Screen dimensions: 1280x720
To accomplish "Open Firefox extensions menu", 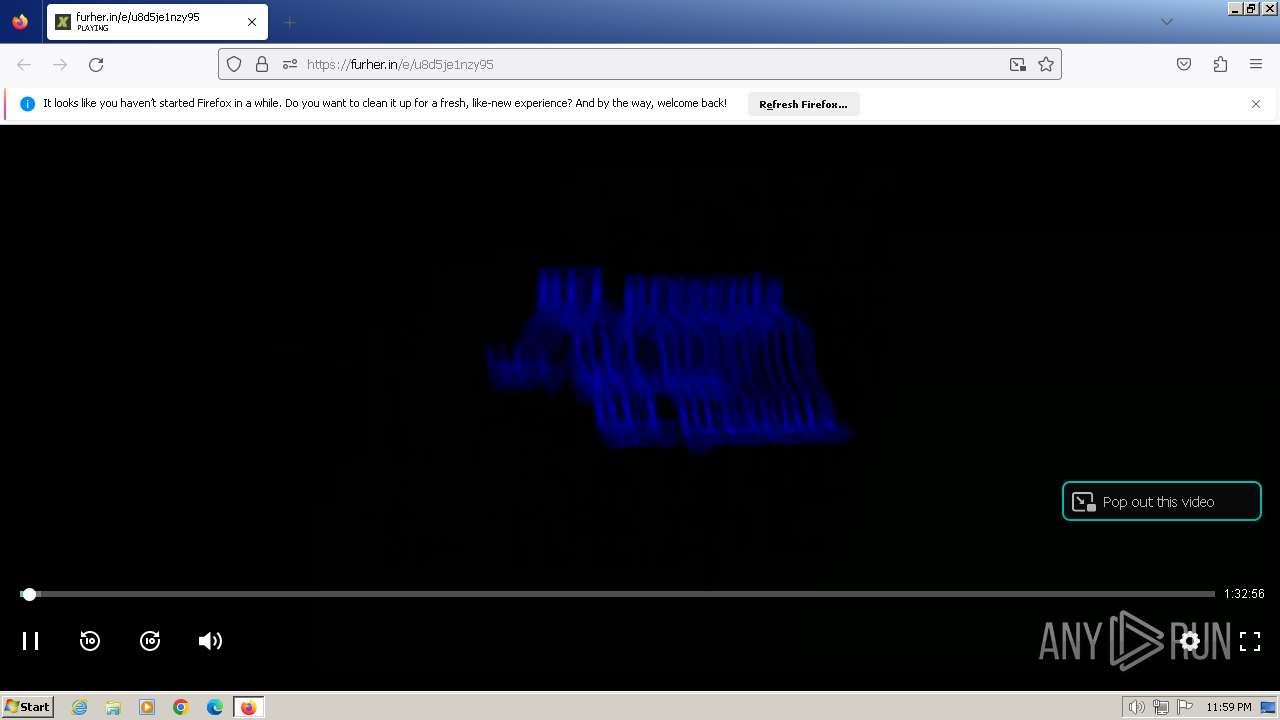I will [1220, 64].
